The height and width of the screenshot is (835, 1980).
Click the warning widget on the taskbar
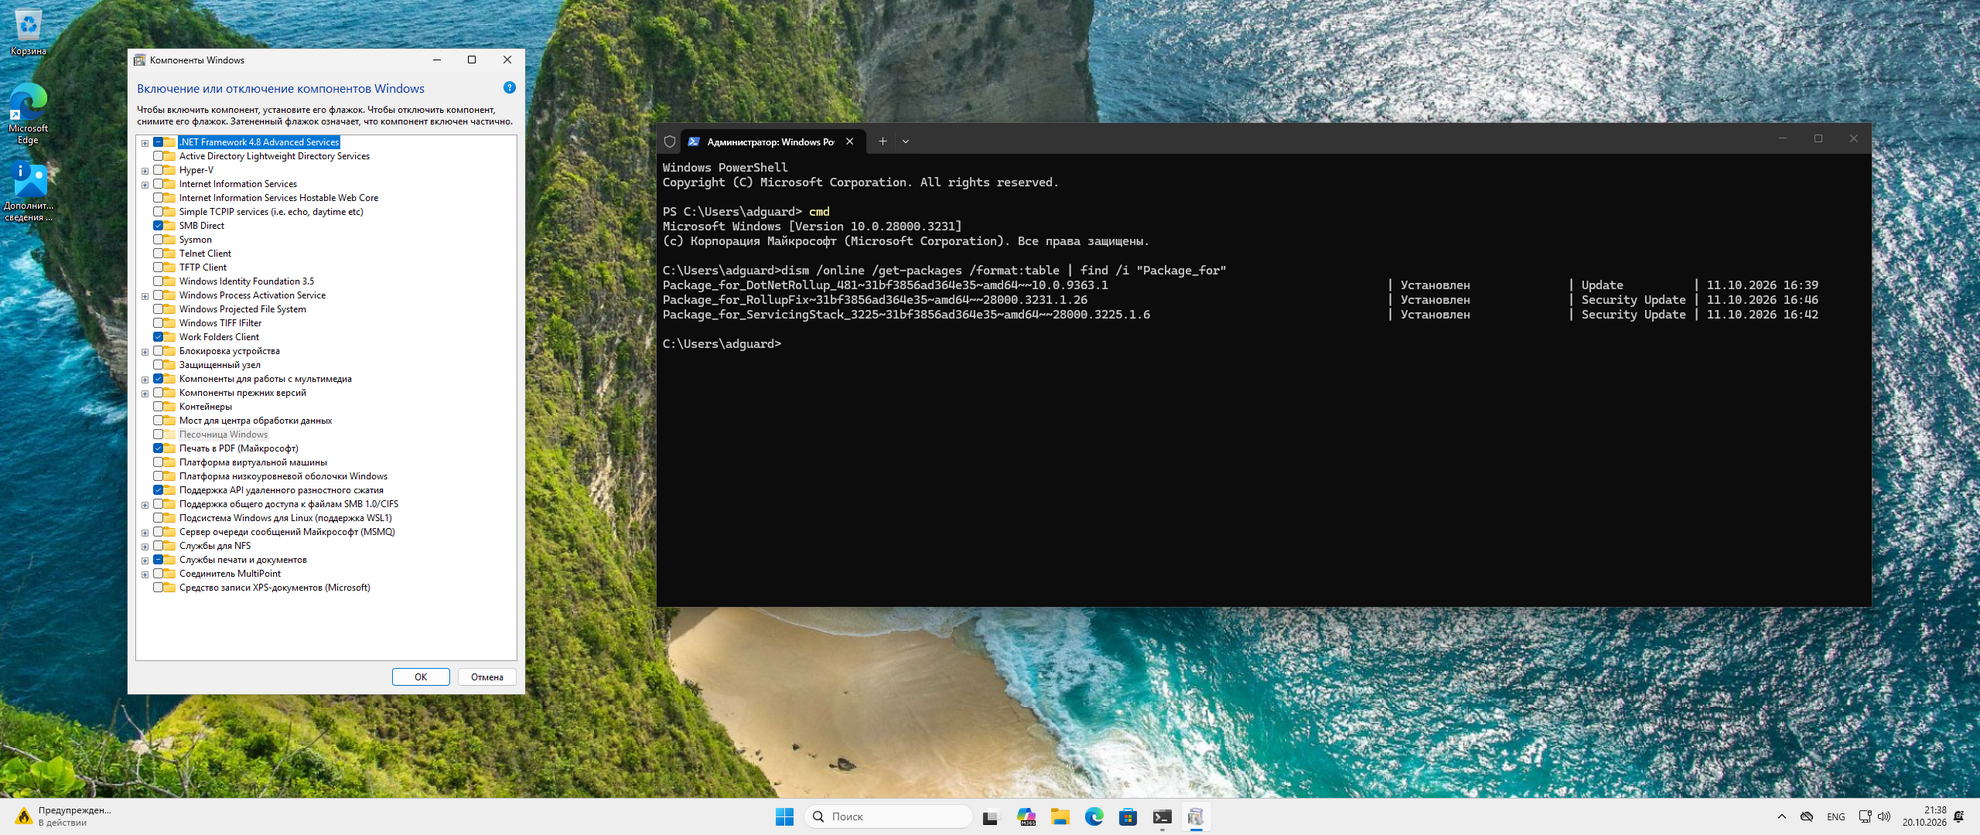tap(64, 816)
